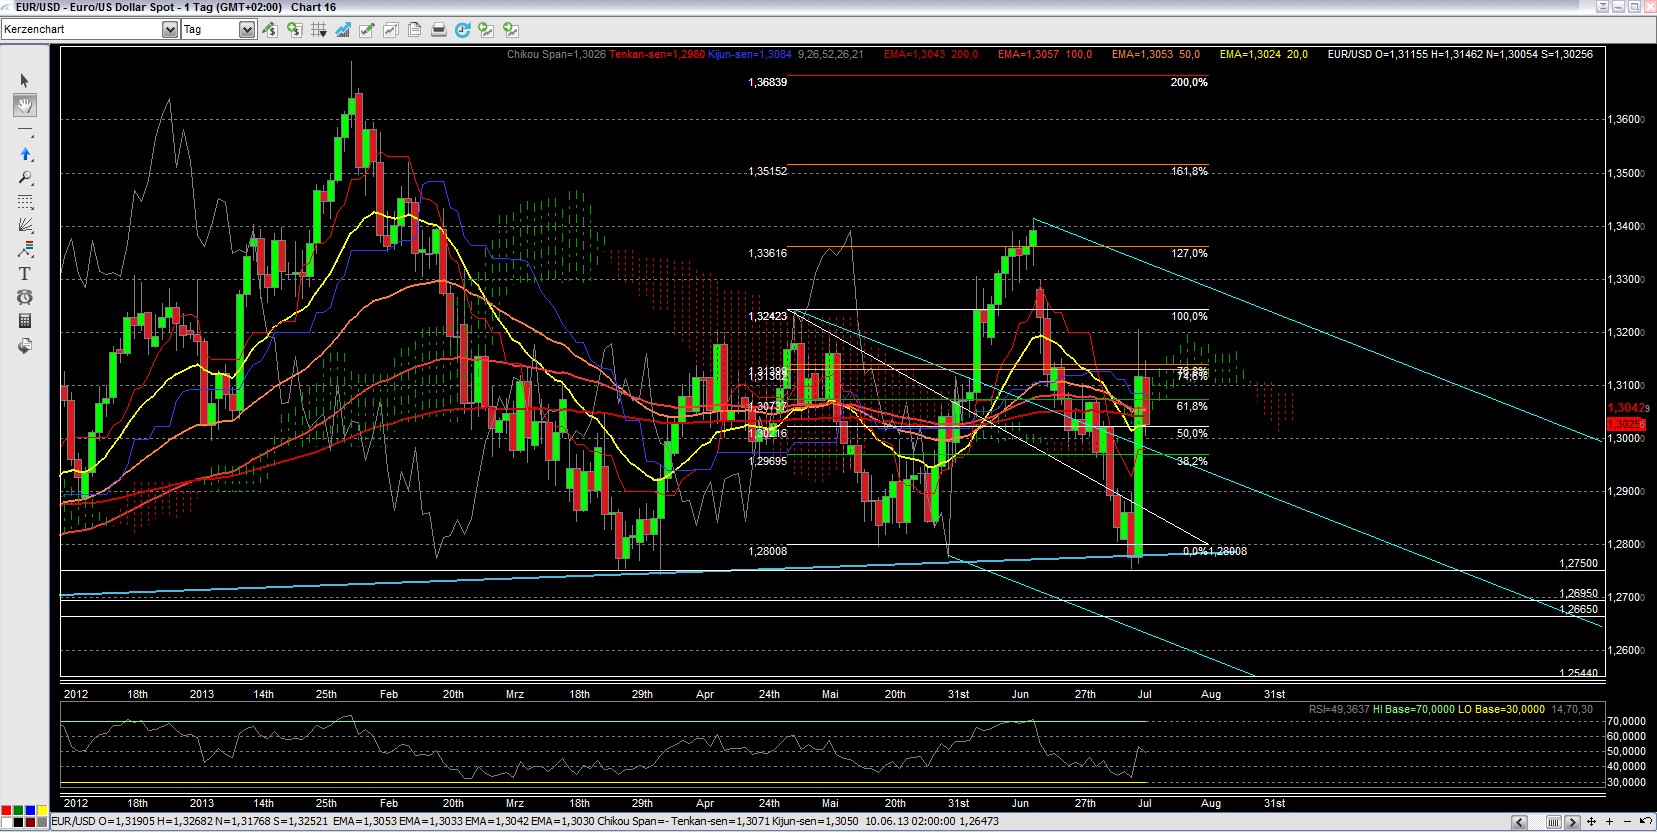Open the calculator tool
1657x833 pixels.
click(x=25, y=321)
